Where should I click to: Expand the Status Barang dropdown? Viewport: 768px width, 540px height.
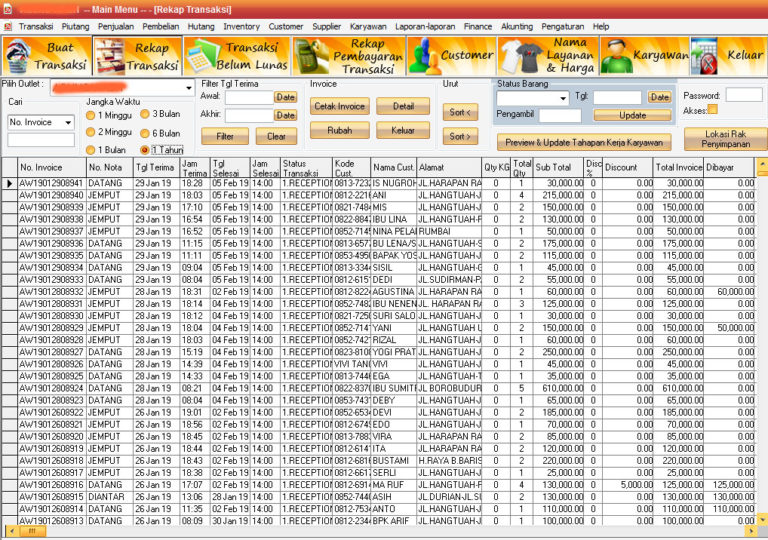563,98
